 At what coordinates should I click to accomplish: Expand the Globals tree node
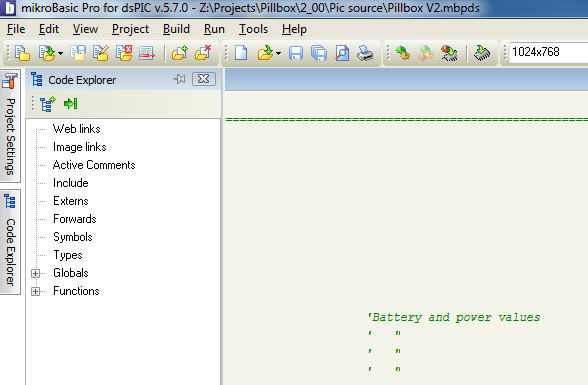coord(36,273)
